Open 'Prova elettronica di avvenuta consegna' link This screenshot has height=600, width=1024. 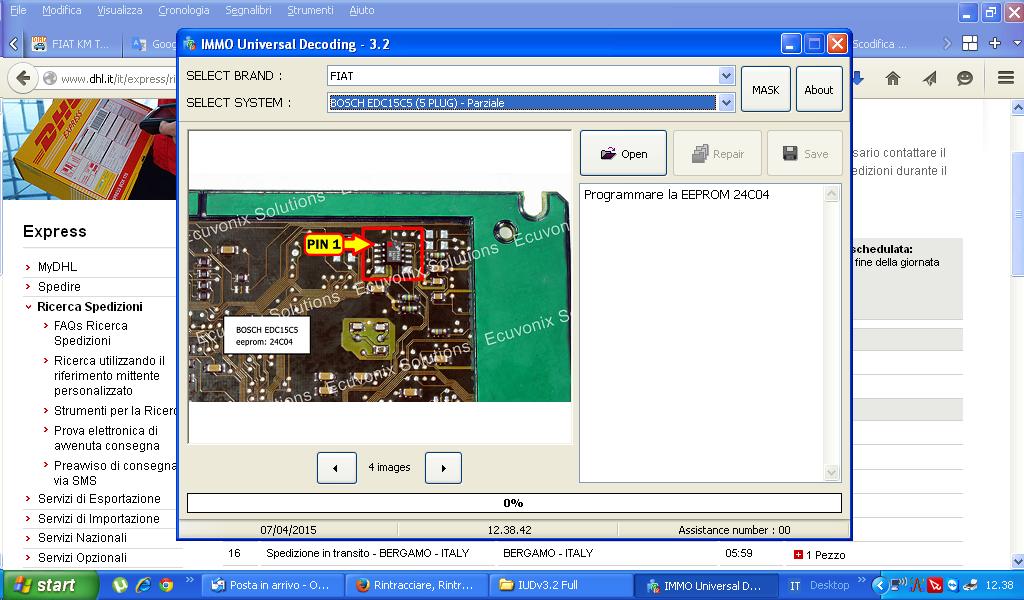click(x=106, y=438)
